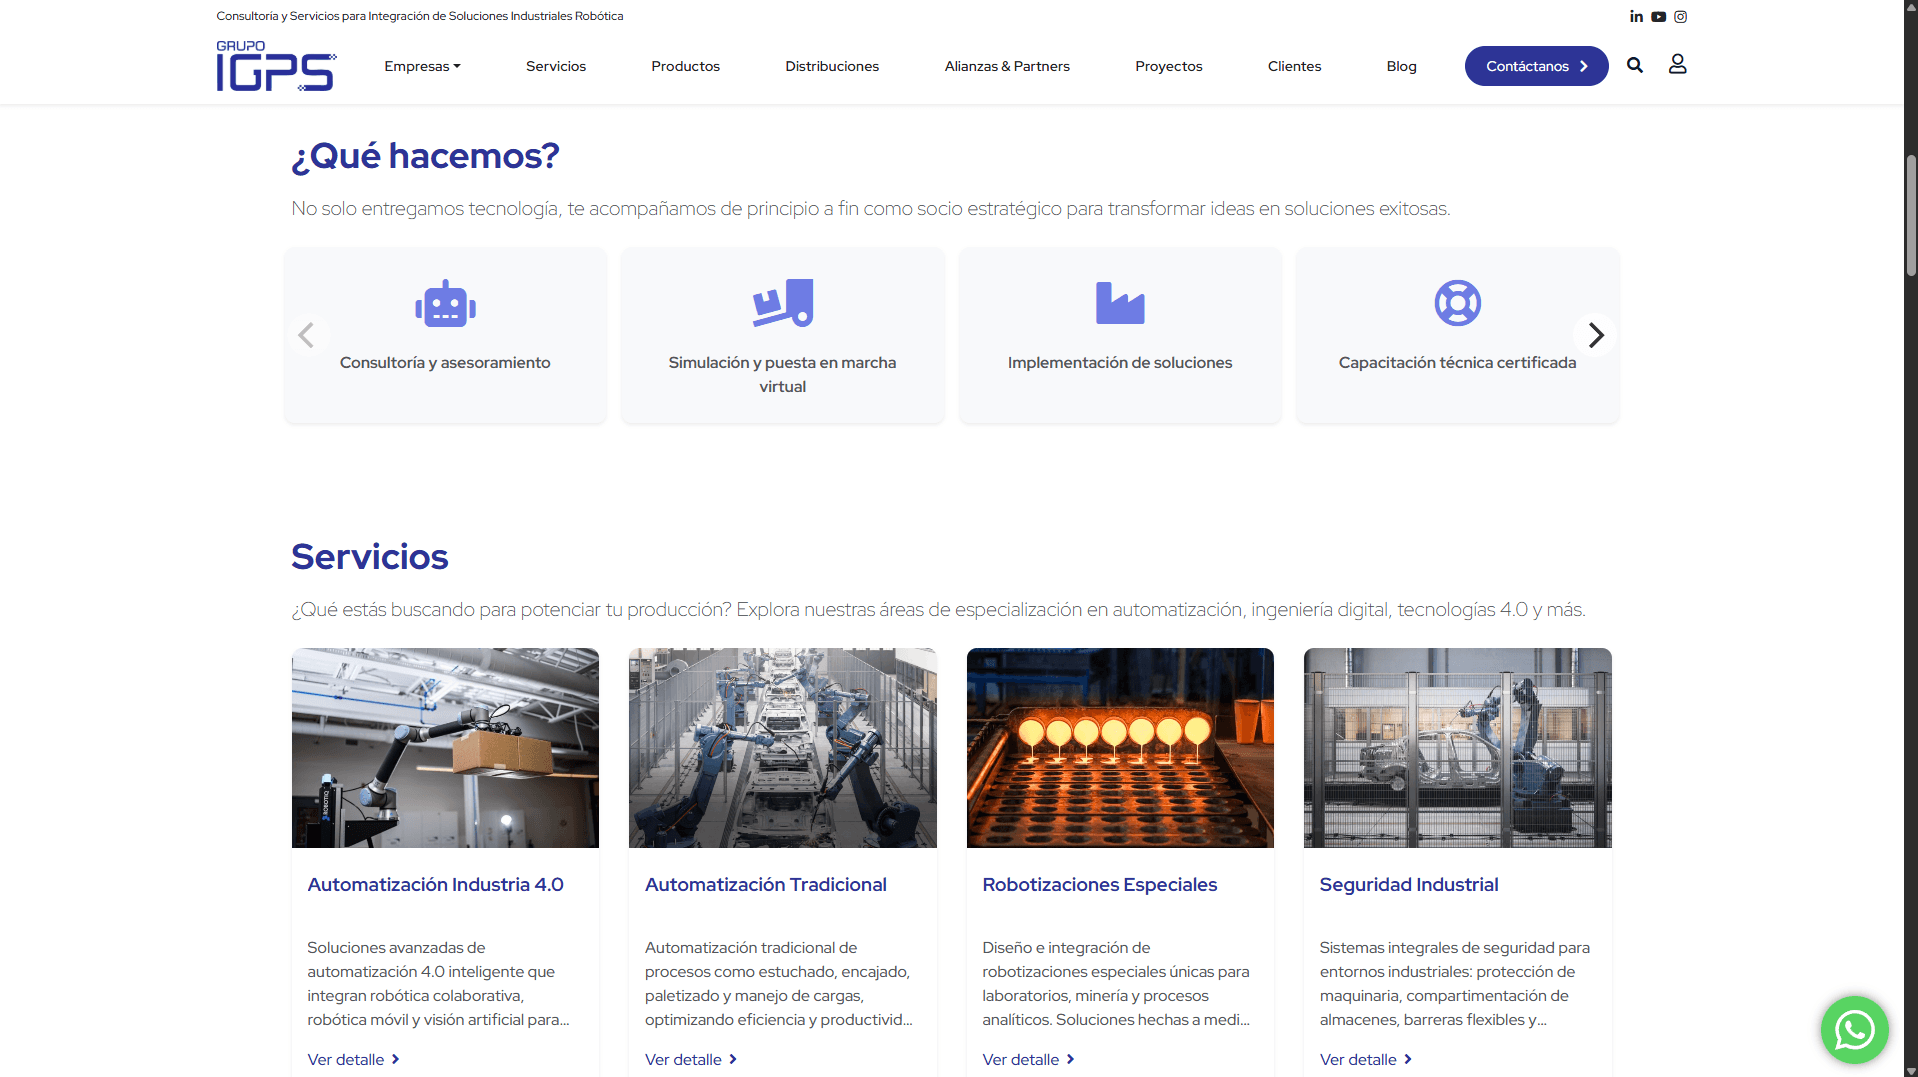Open the Blog menu item

coord(1401,66)
